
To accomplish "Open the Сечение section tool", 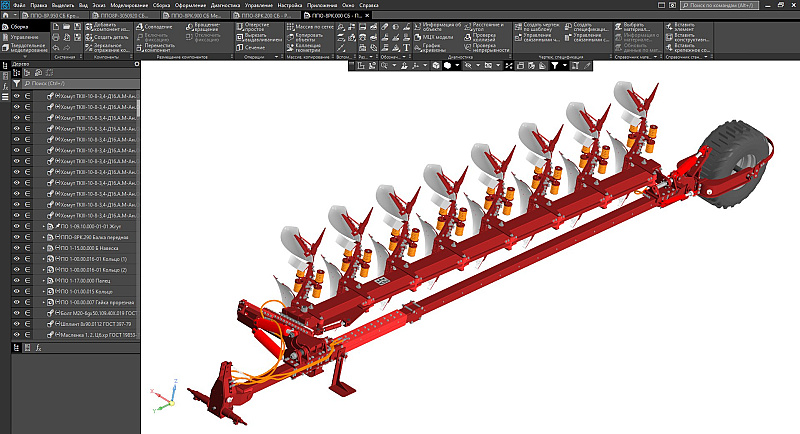I will pyautogui.click(x=257, y=47).
